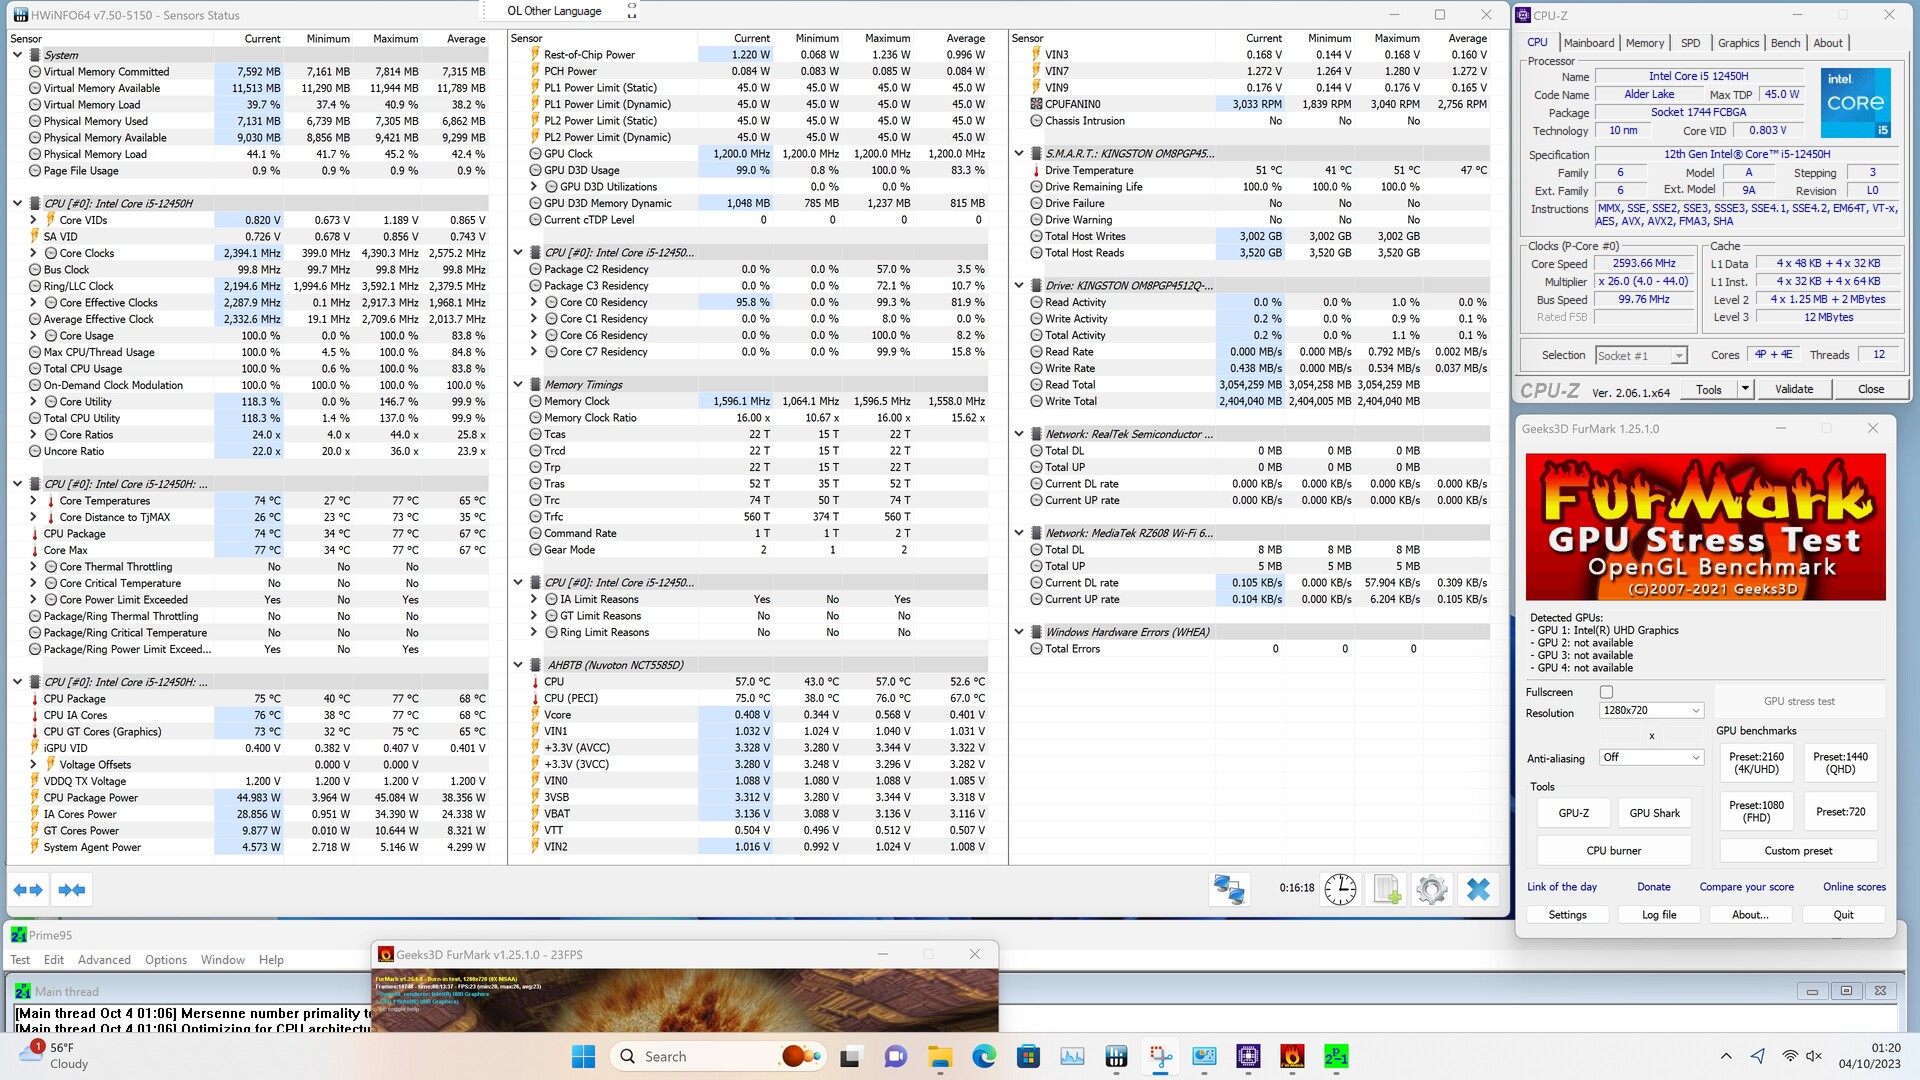
Task: Open the Anti-aliasing dropdown
Action: tap(1651, 757)
